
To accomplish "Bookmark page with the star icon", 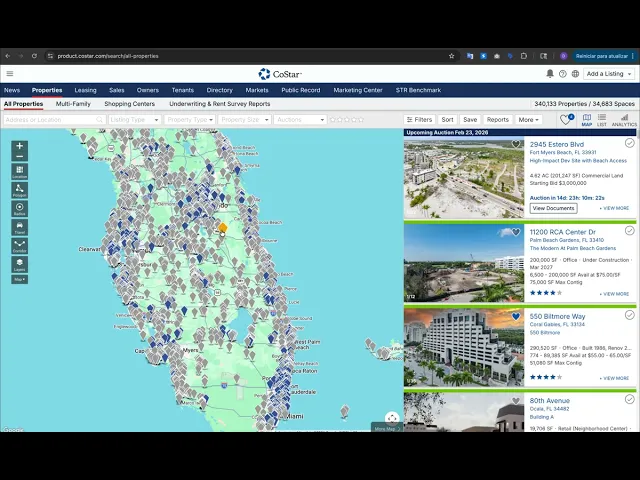I will (451, 56).
